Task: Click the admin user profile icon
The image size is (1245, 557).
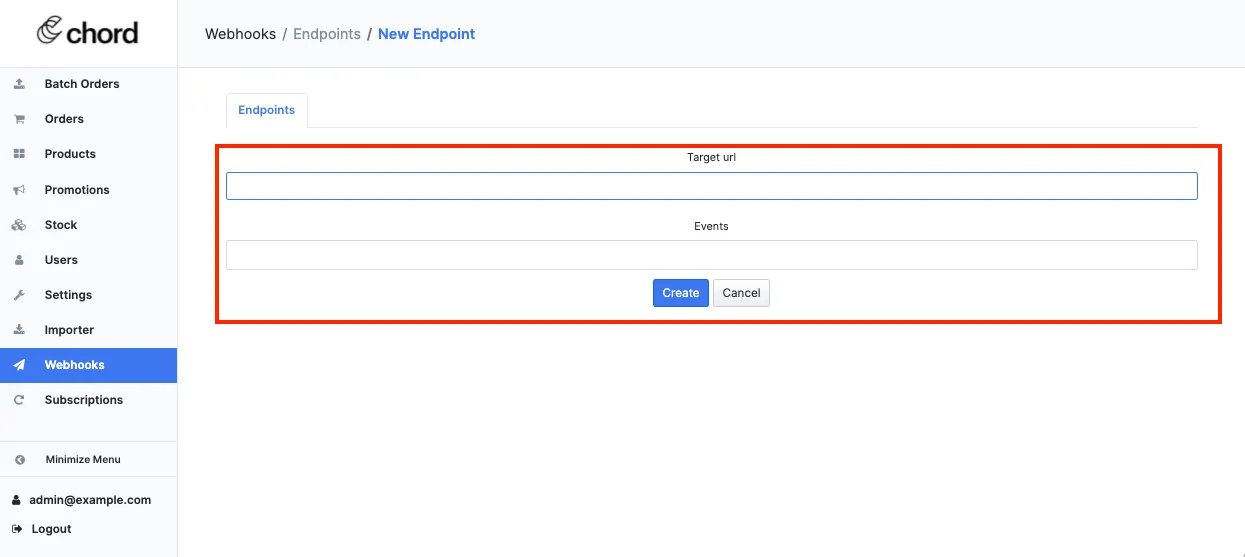Action: [x=16, y=500]
